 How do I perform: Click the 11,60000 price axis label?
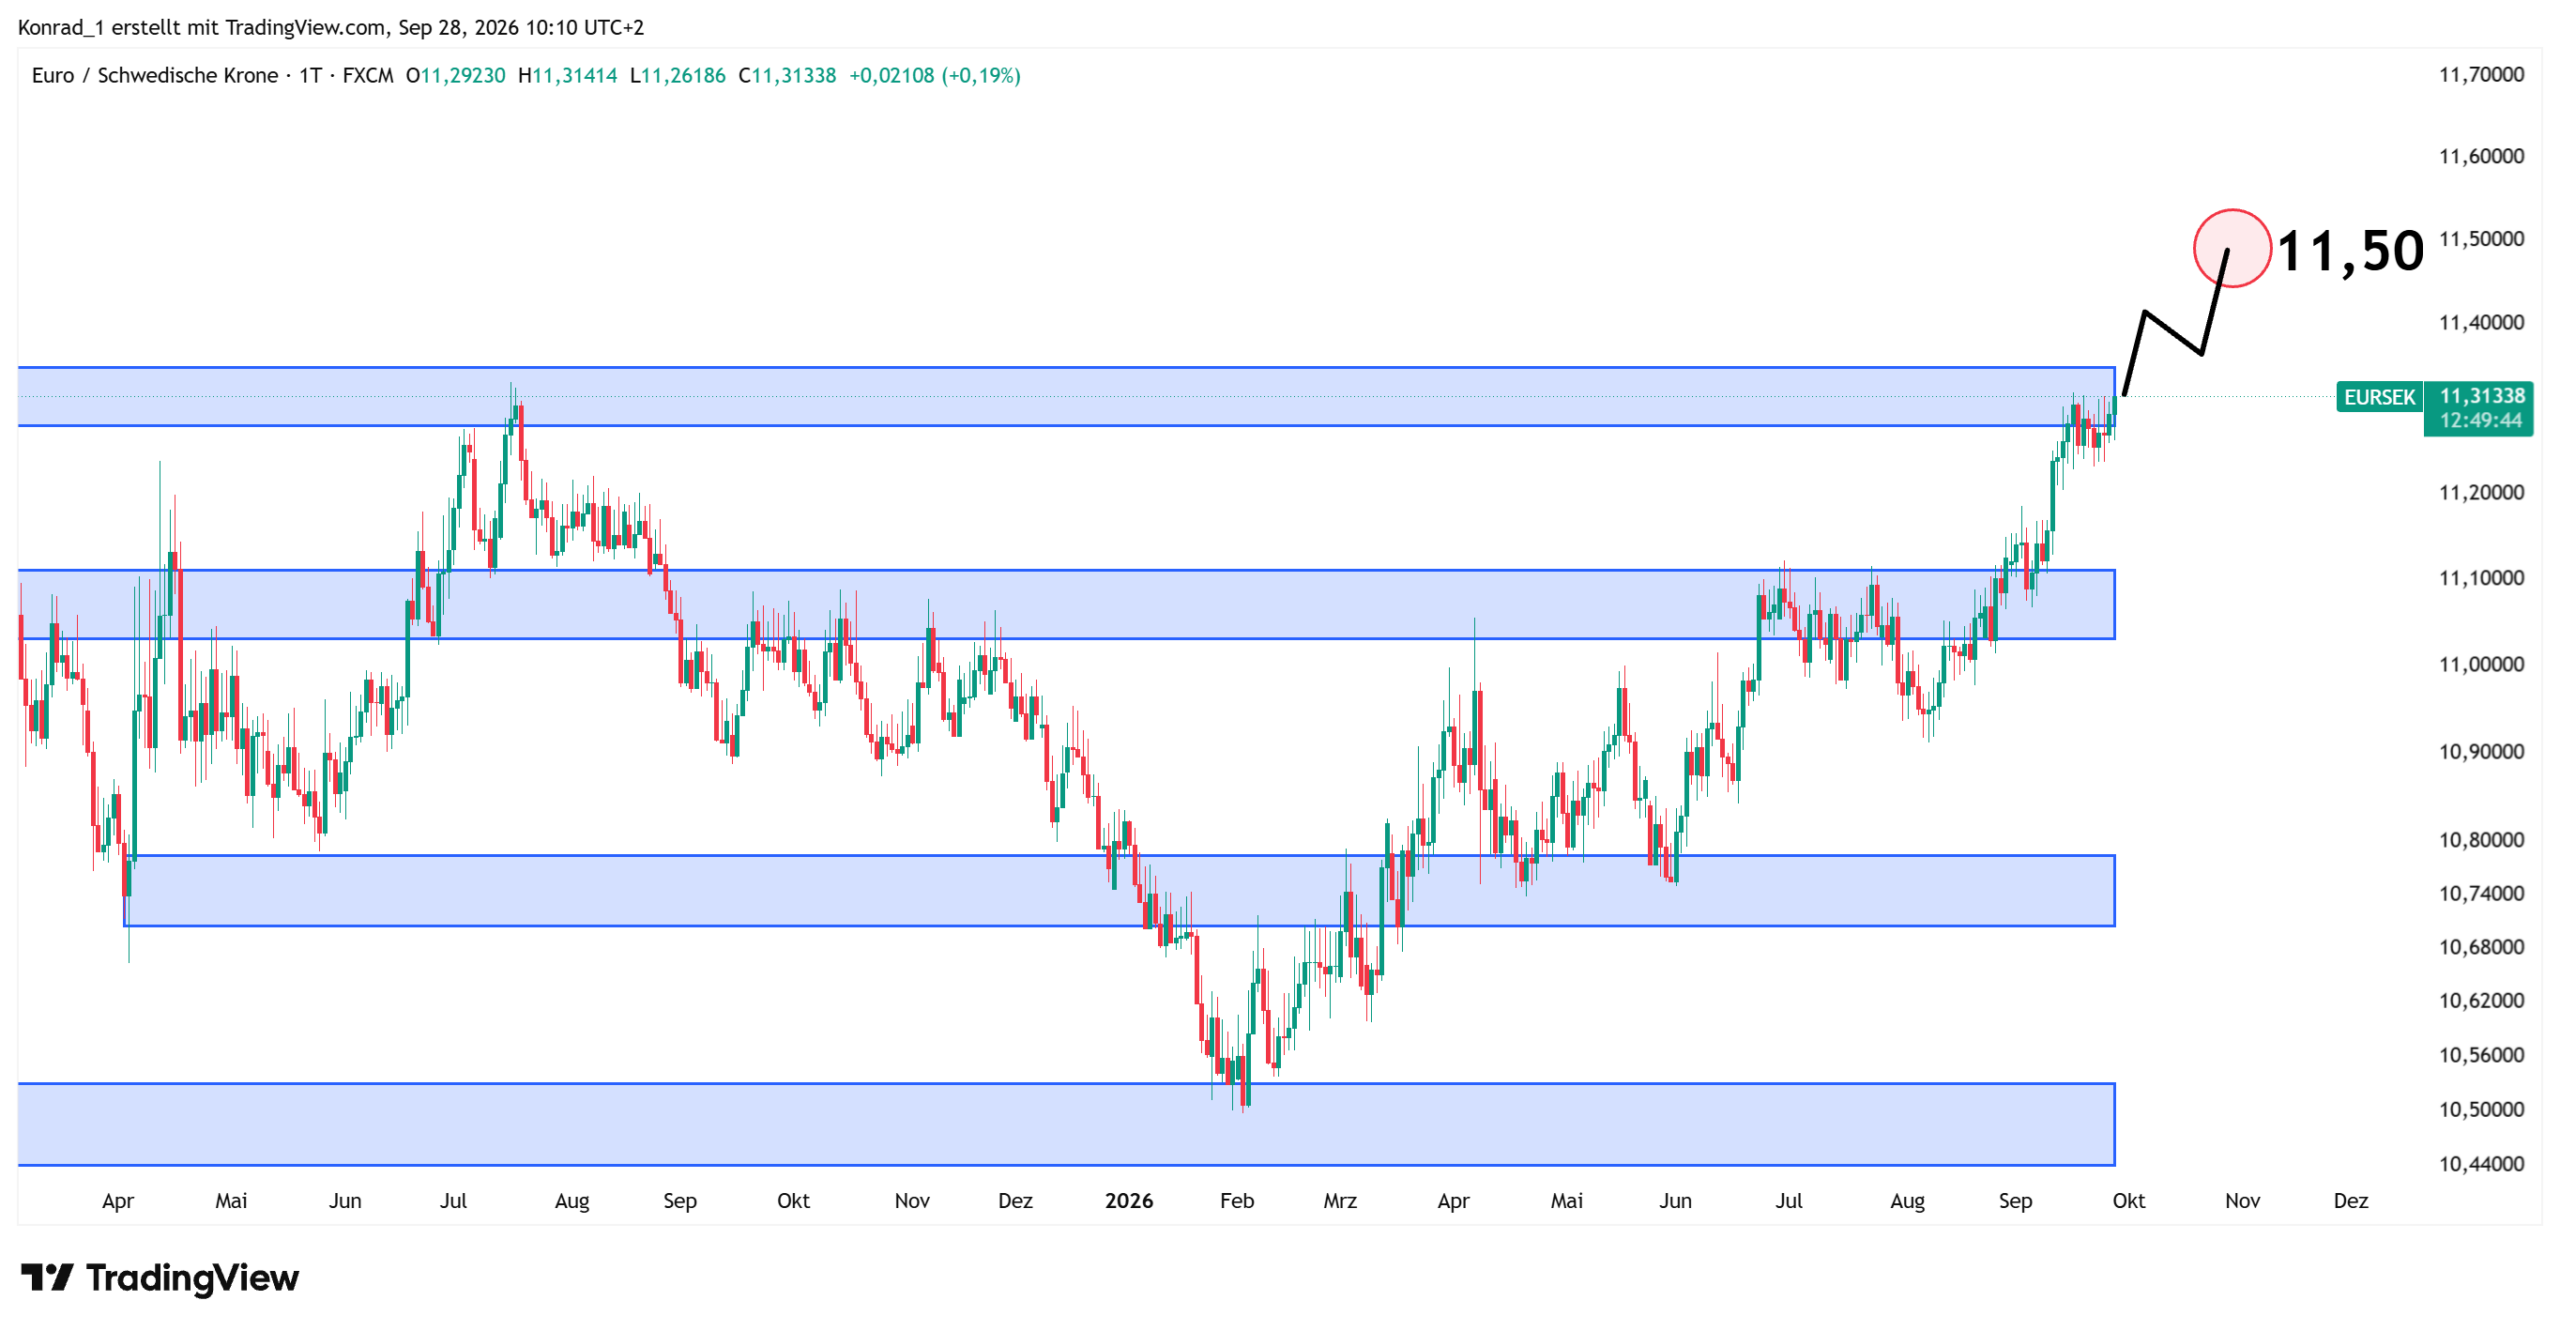coord(2480,156)
